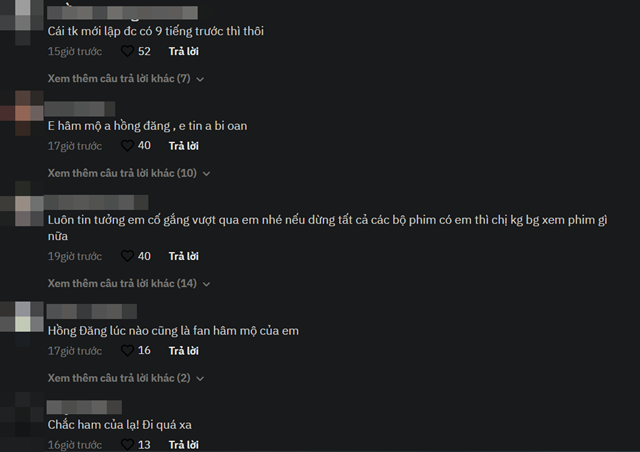This screenshot has width=640, height=452.
Task: Like the comment with 16 likes
Action: pyautogui.click(x=127, y=350)
